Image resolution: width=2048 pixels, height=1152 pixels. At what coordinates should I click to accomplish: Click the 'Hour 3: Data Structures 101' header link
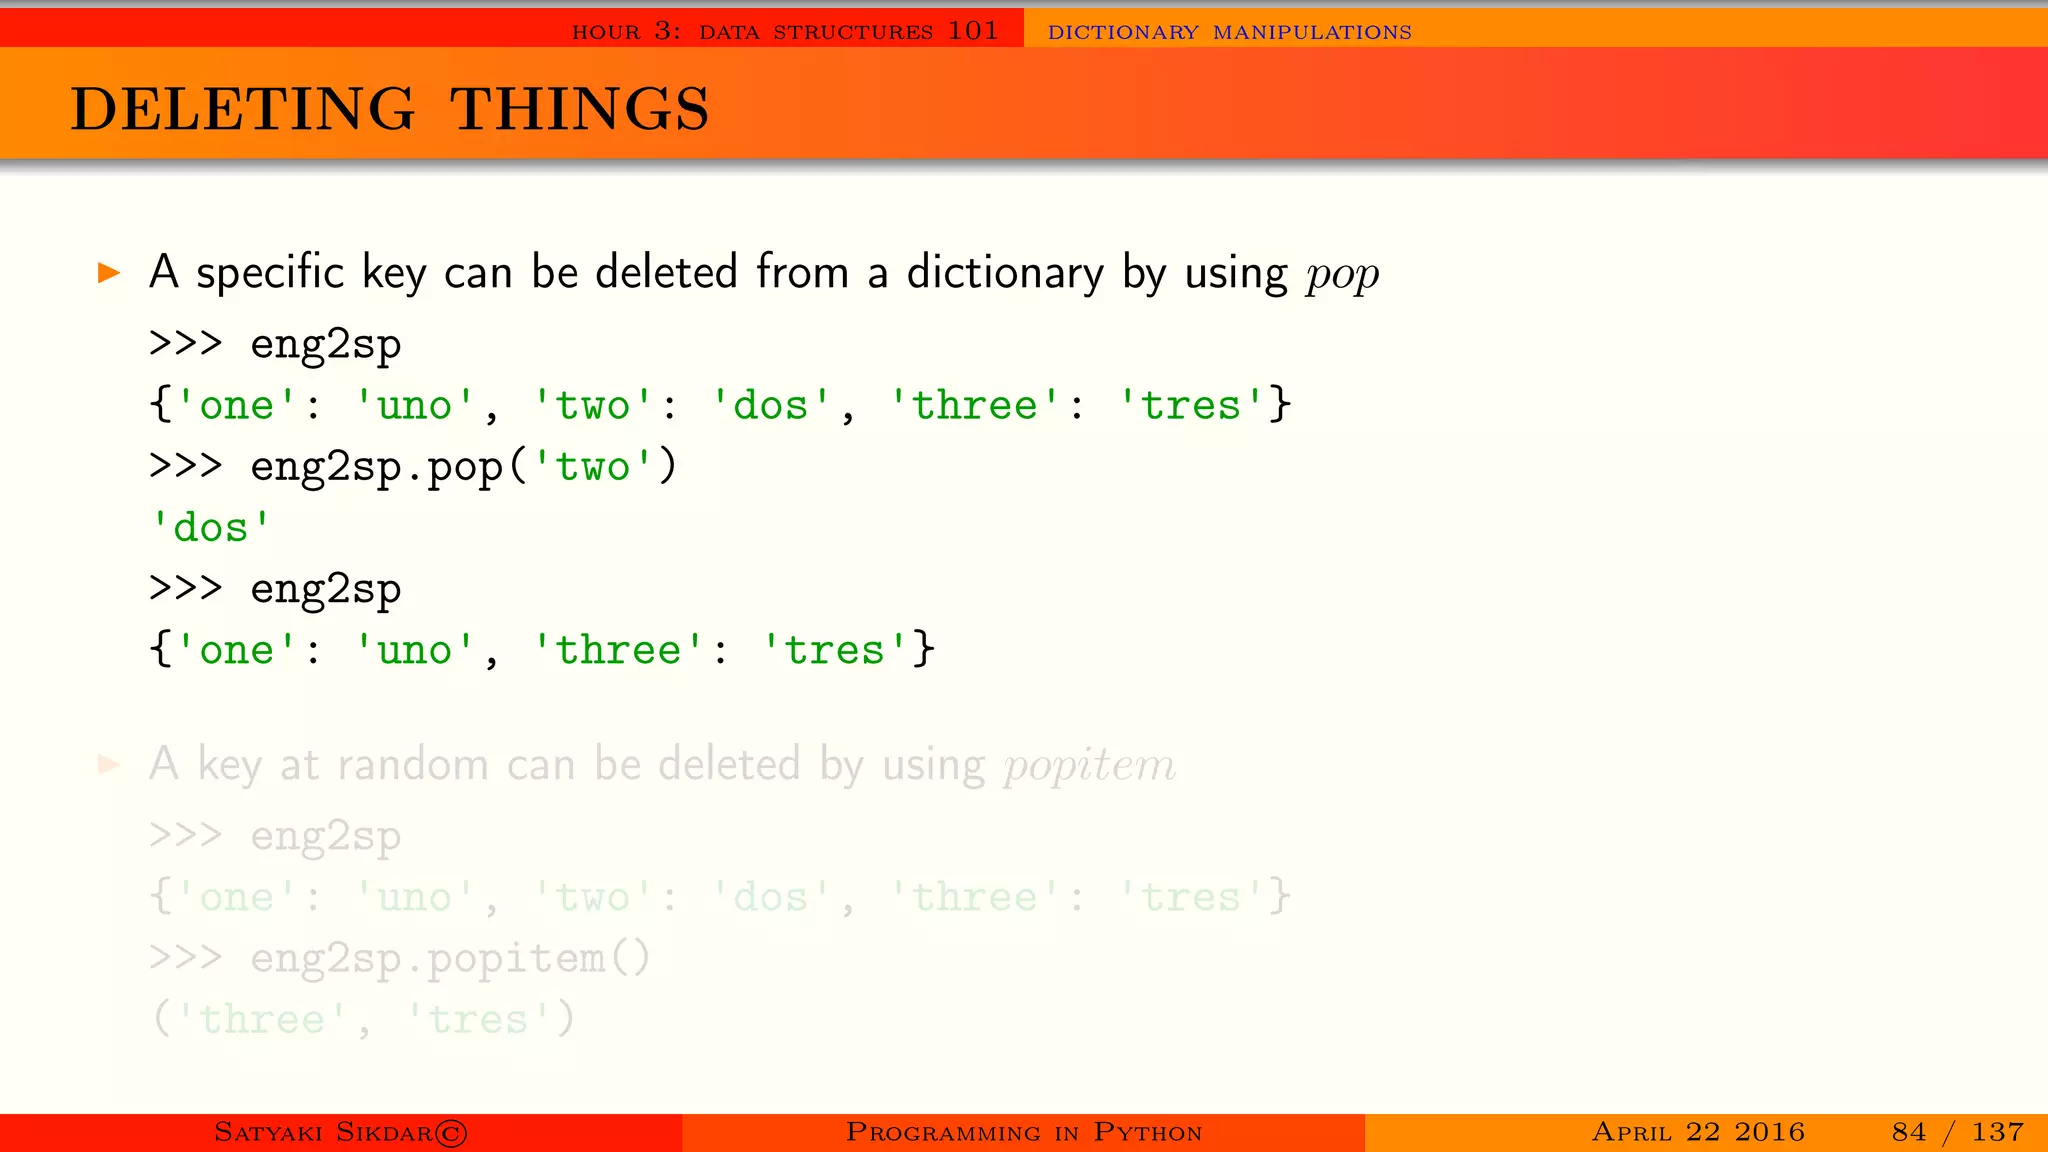point(785,31)
